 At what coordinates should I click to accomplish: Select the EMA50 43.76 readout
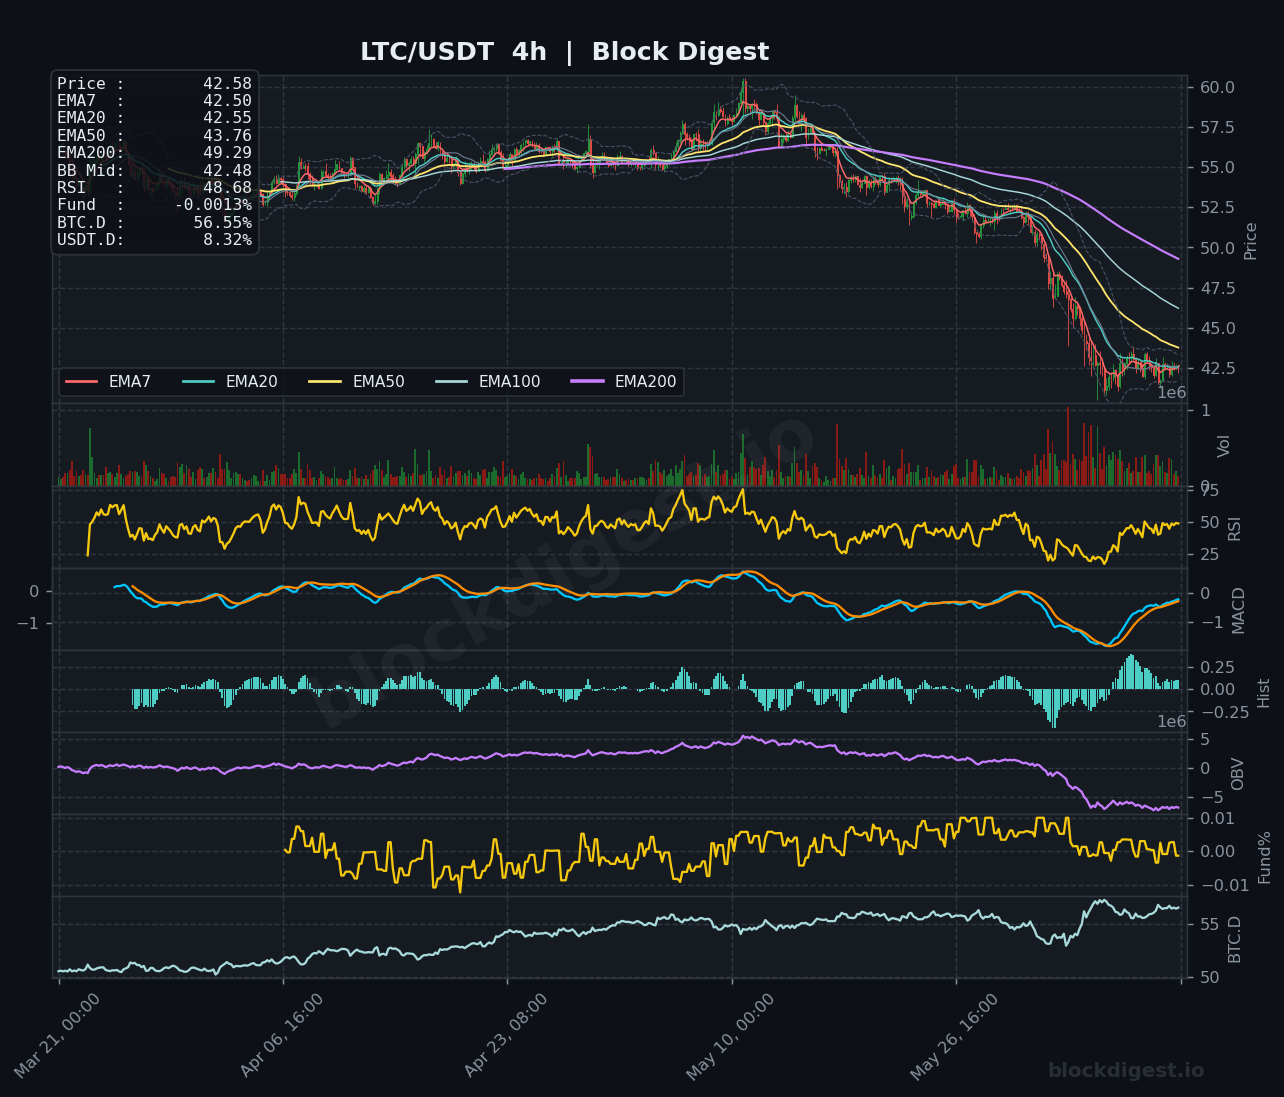pos(155,136)
